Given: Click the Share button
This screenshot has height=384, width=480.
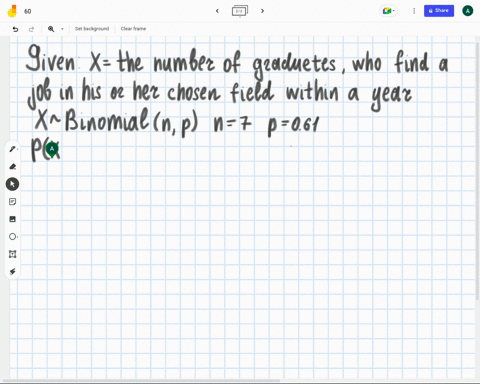Looking at the screenshot, I should click(x=439, y=11).
